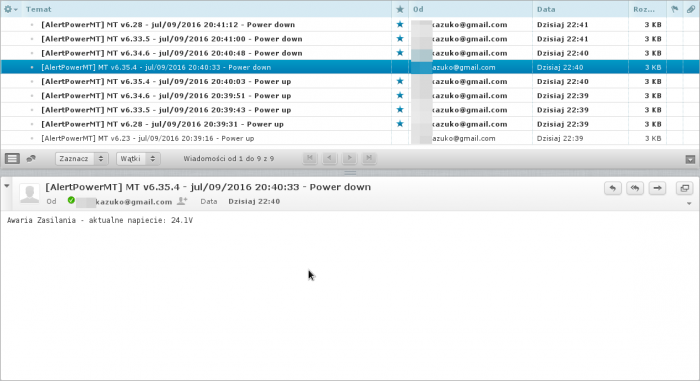Open the list options gear menu
This screenshot has height=381, width=700.
tap(10, 9)
